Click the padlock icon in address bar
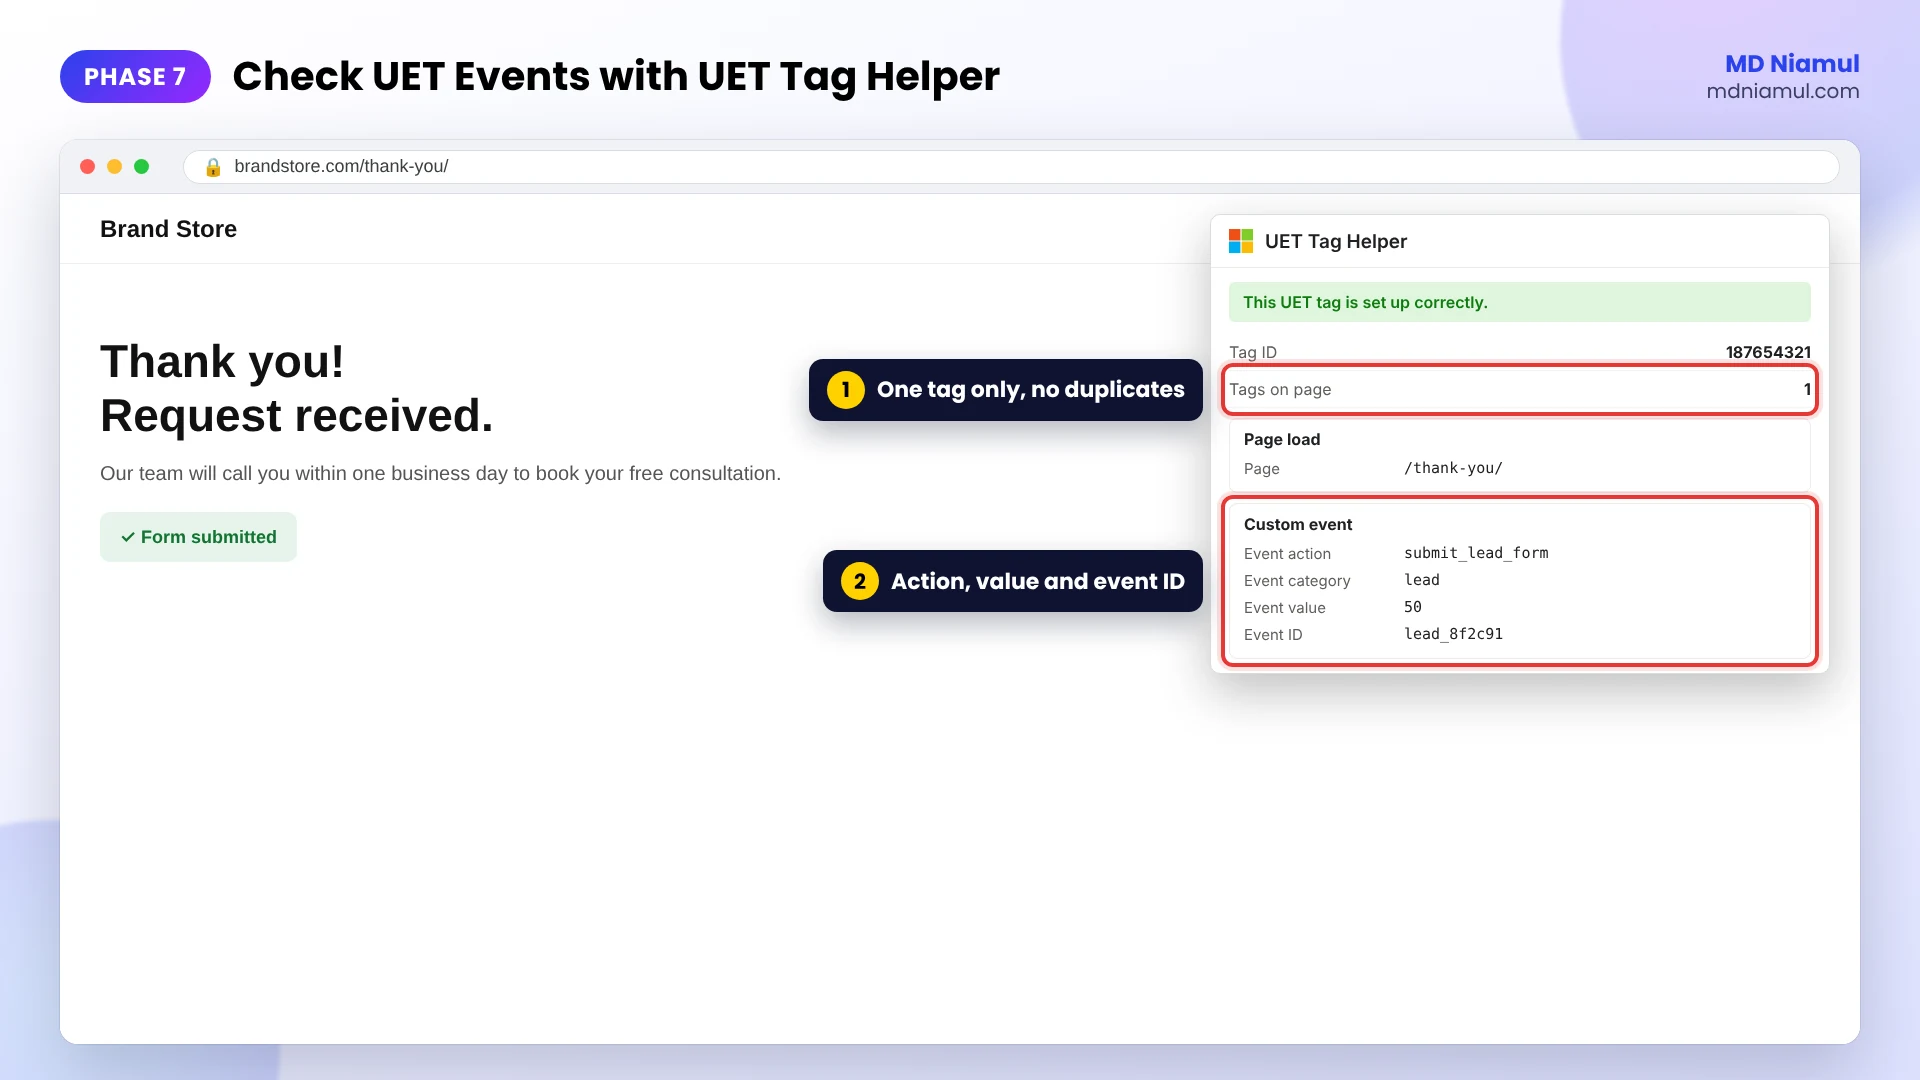The image size is (1920, 1080). 213,167
